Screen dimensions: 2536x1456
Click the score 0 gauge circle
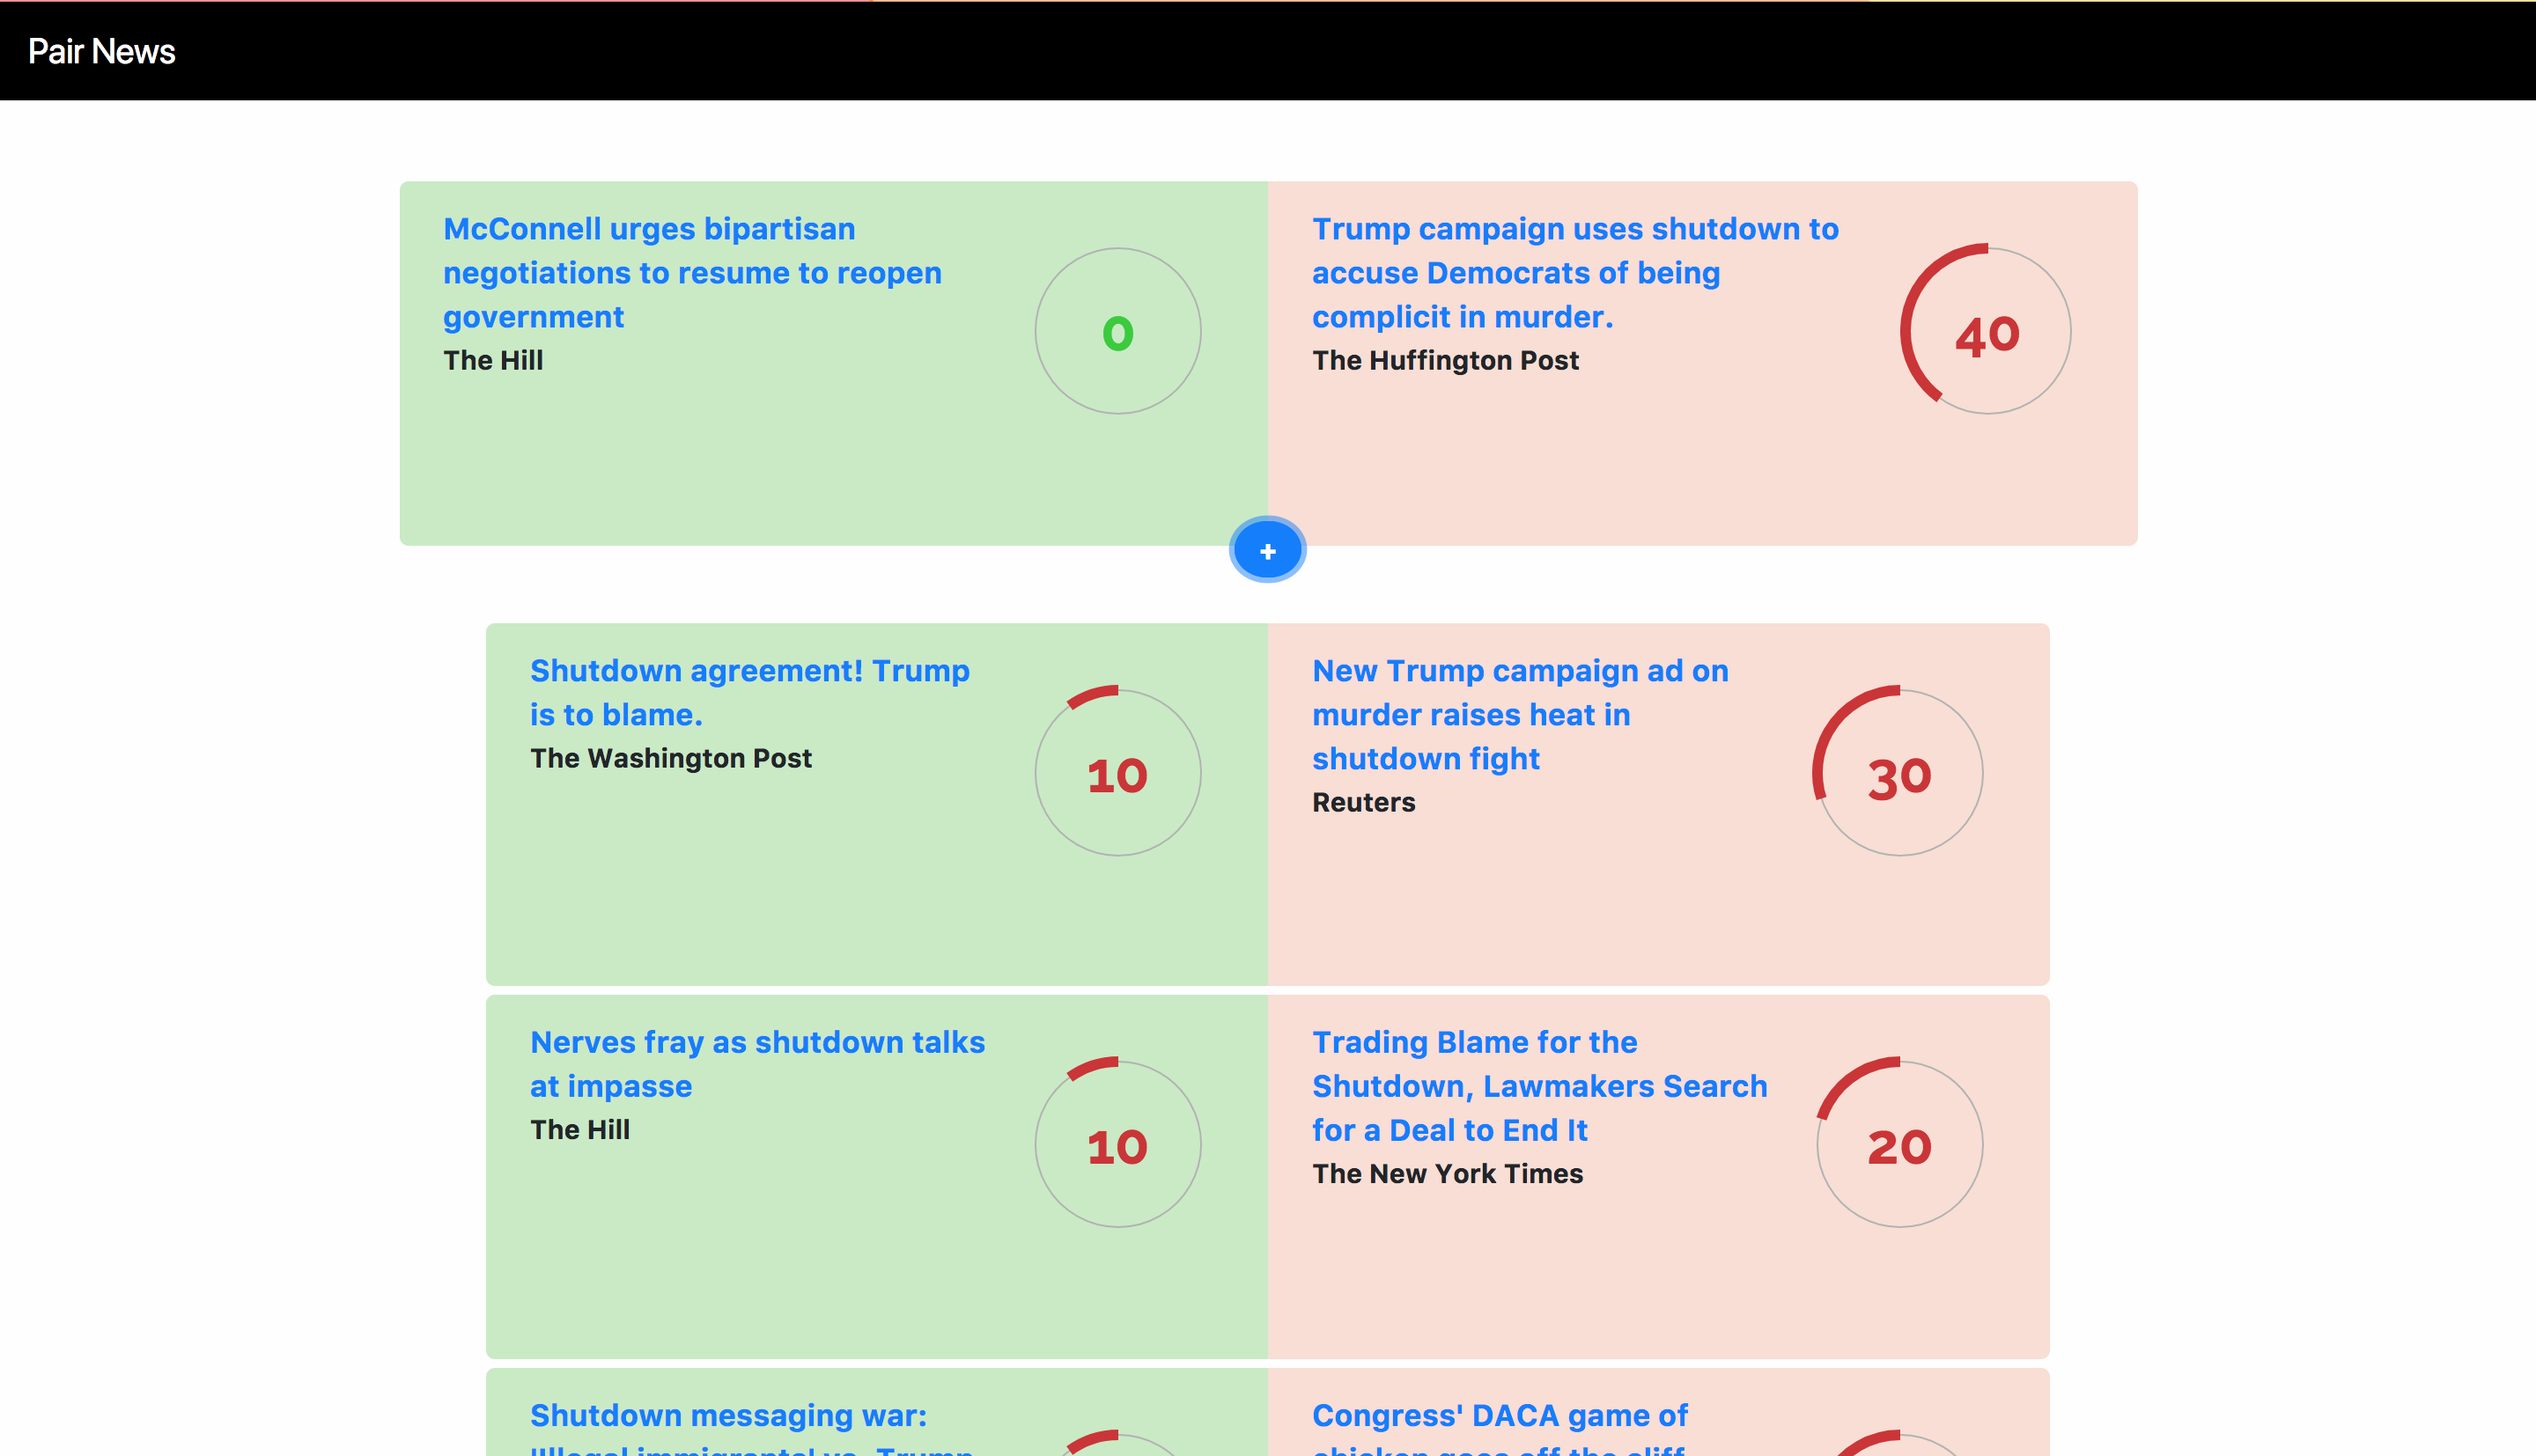[1117, 332]
